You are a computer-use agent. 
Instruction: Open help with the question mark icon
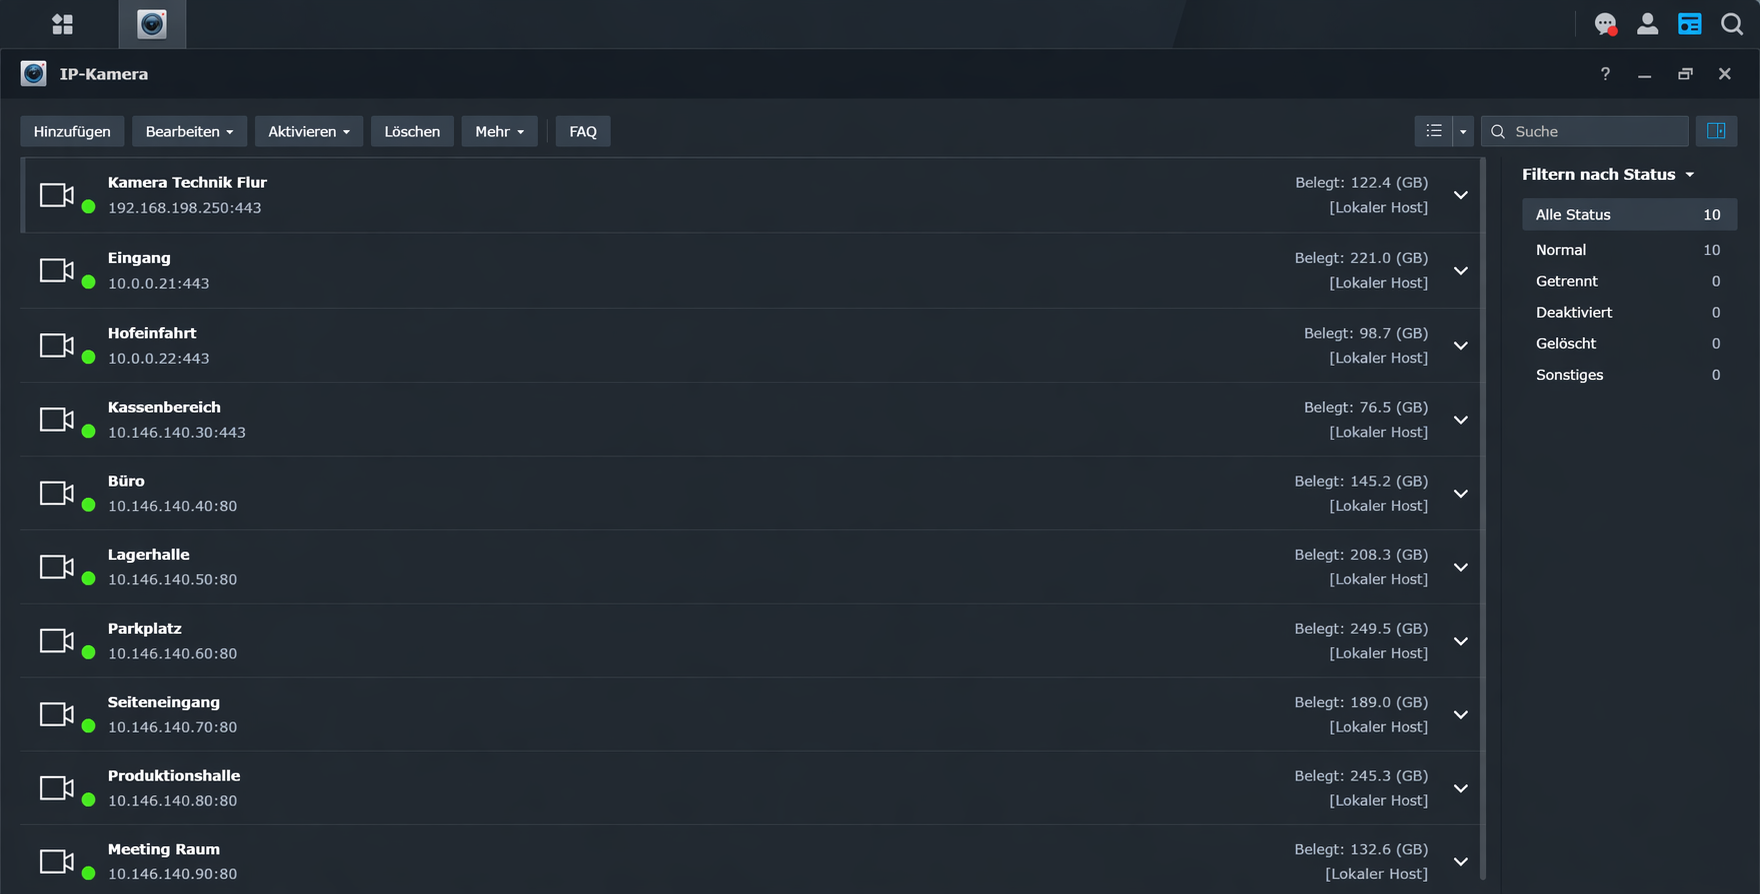point(1605,74)
